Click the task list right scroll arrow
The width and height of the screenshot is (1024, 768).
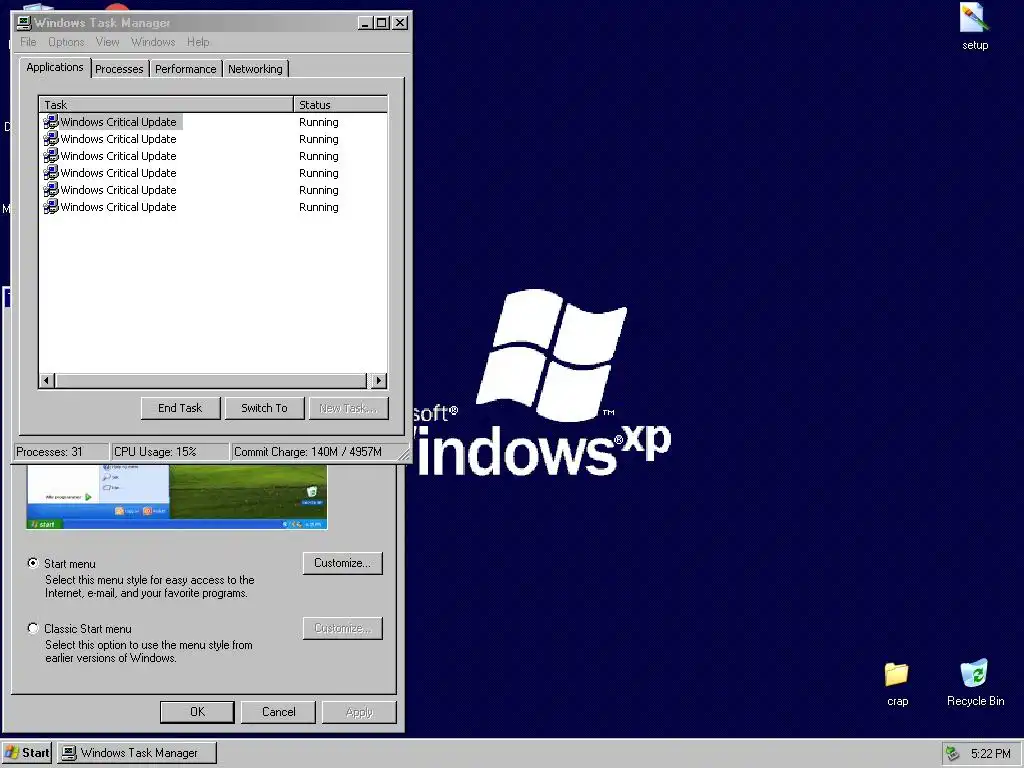click(x=378, y=380)
